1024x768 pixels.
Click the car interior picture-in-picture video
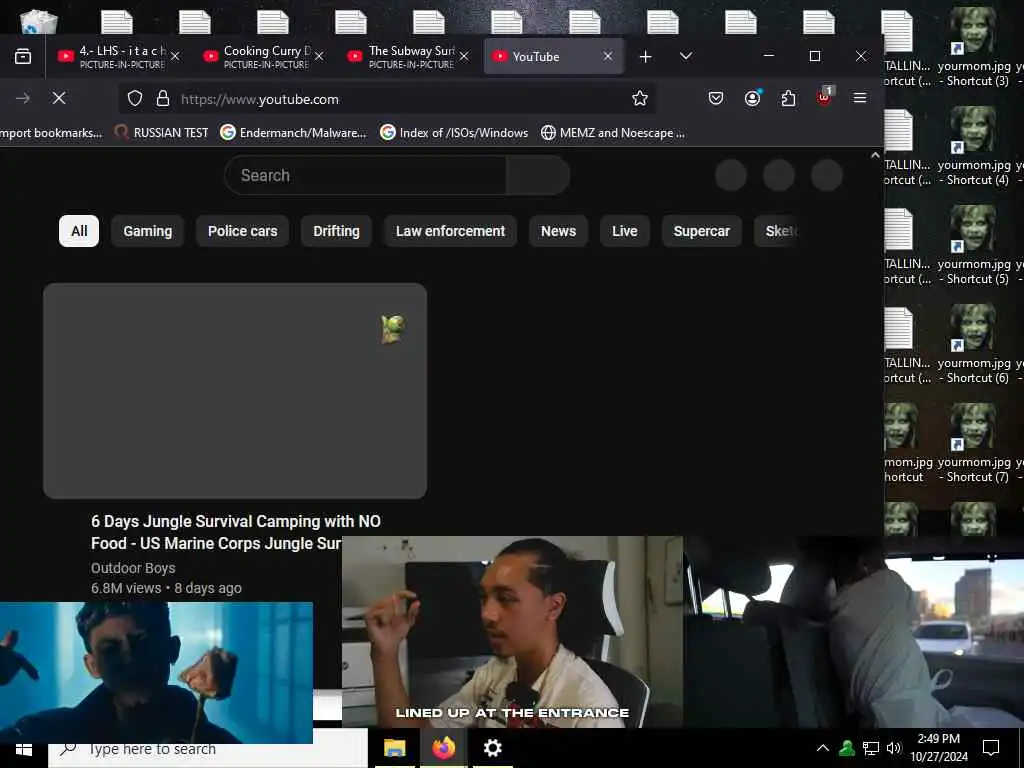pos(854,632)
